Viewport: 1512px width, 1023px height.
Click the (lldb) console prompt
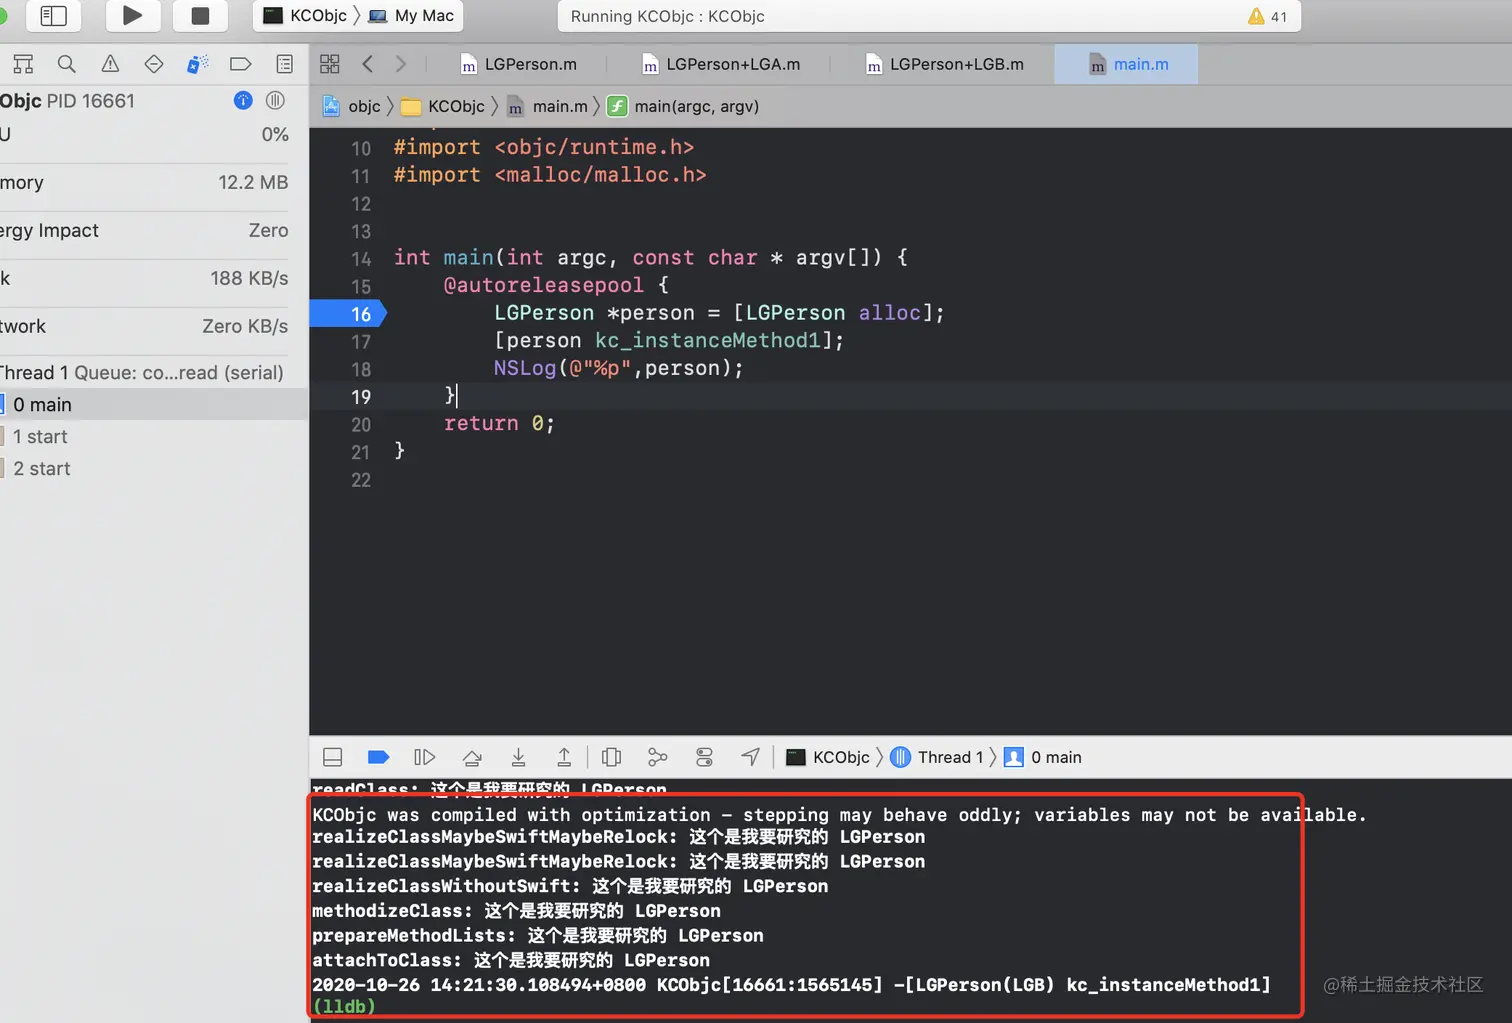(x=344, y=1006)
